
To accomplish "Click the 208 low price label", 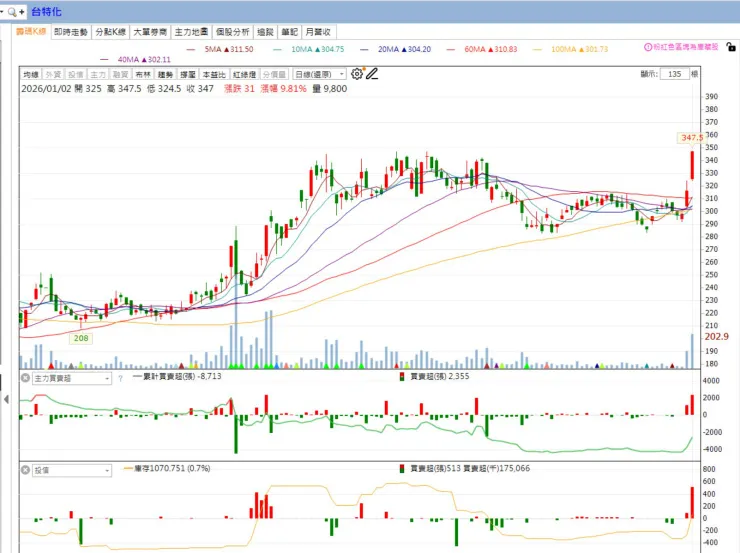I will click(81, 338).
